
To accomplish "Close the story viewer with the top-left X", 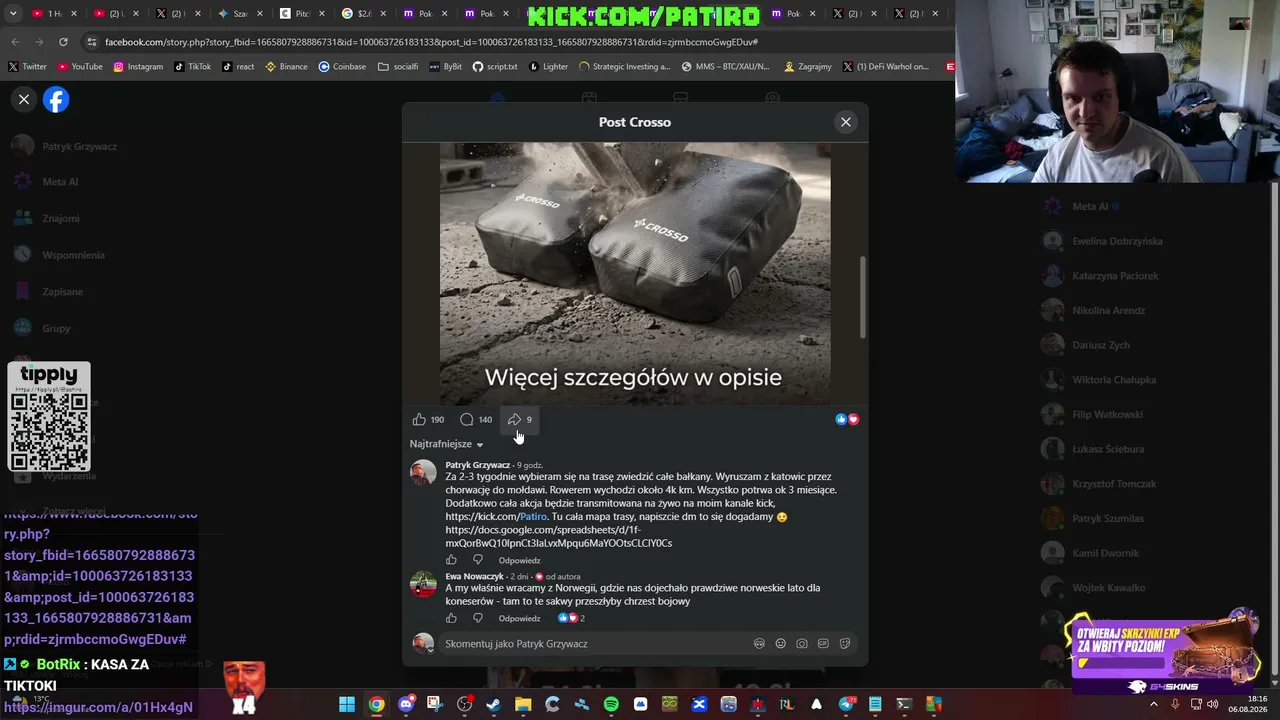I will (24, 99).
